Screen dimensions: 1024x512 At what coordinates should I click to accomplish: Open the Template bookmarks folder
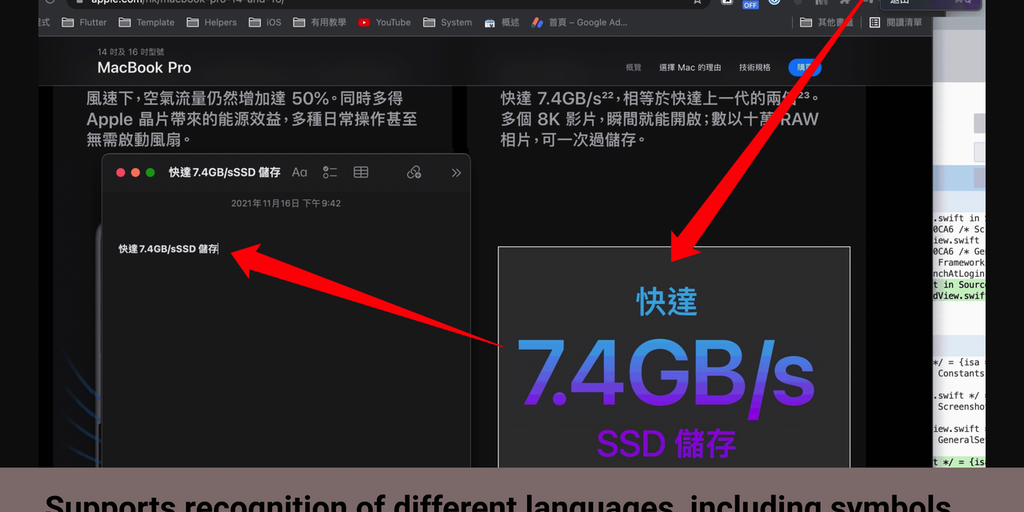coord(146,22)
